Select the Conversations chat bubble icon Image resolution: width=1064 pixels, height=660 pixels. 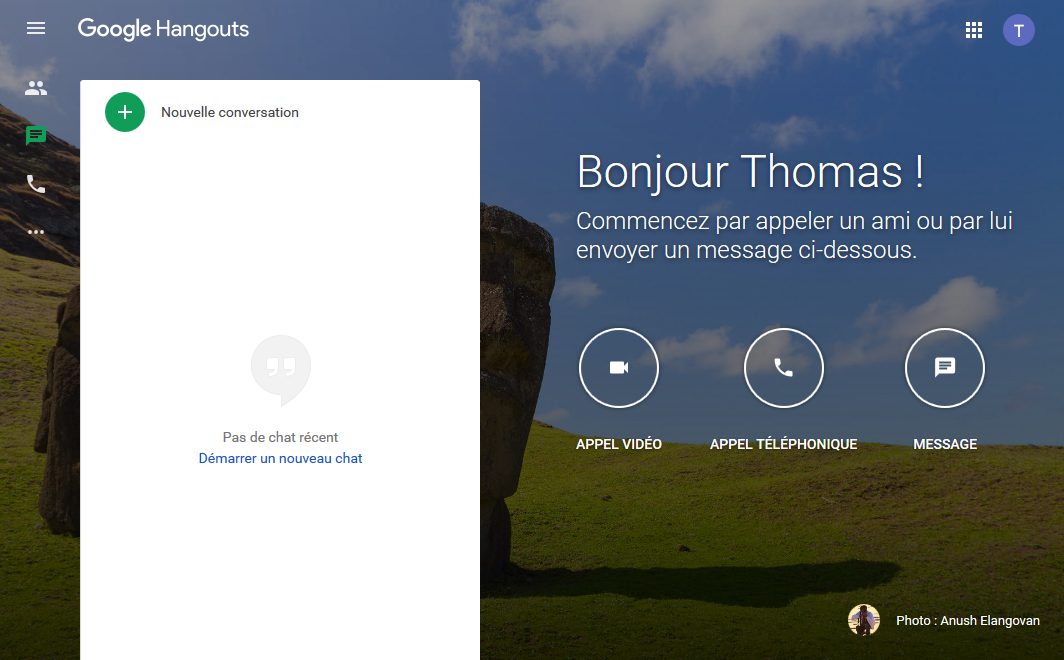(x=36, y=136)
